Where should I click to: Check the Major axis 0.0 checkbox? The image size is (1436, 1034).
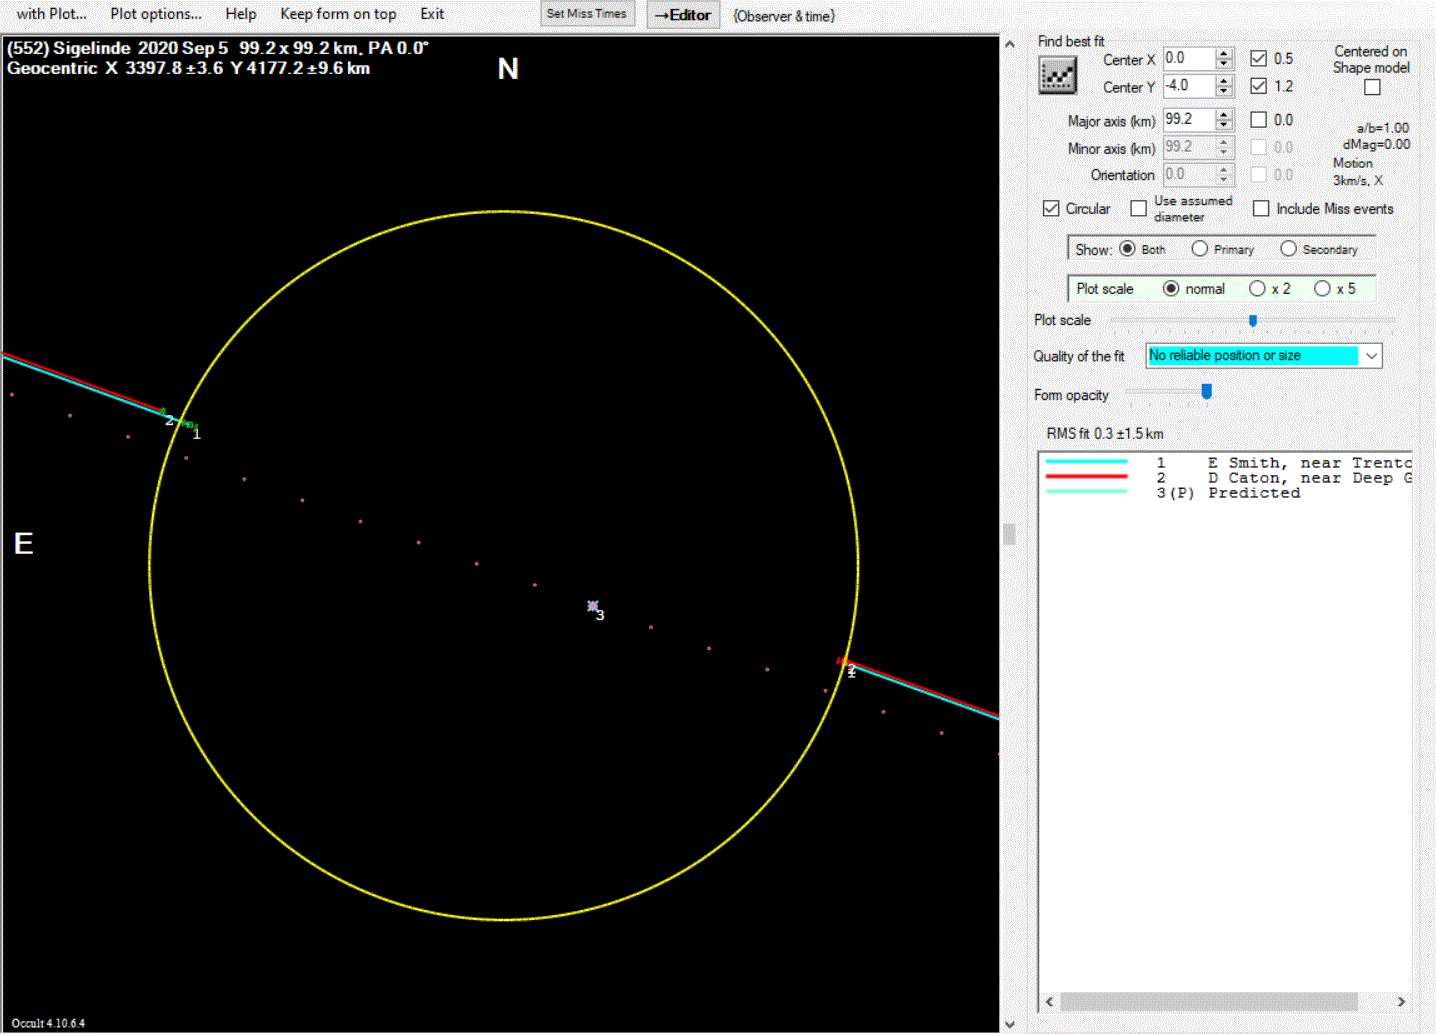tap(1259, 120)
